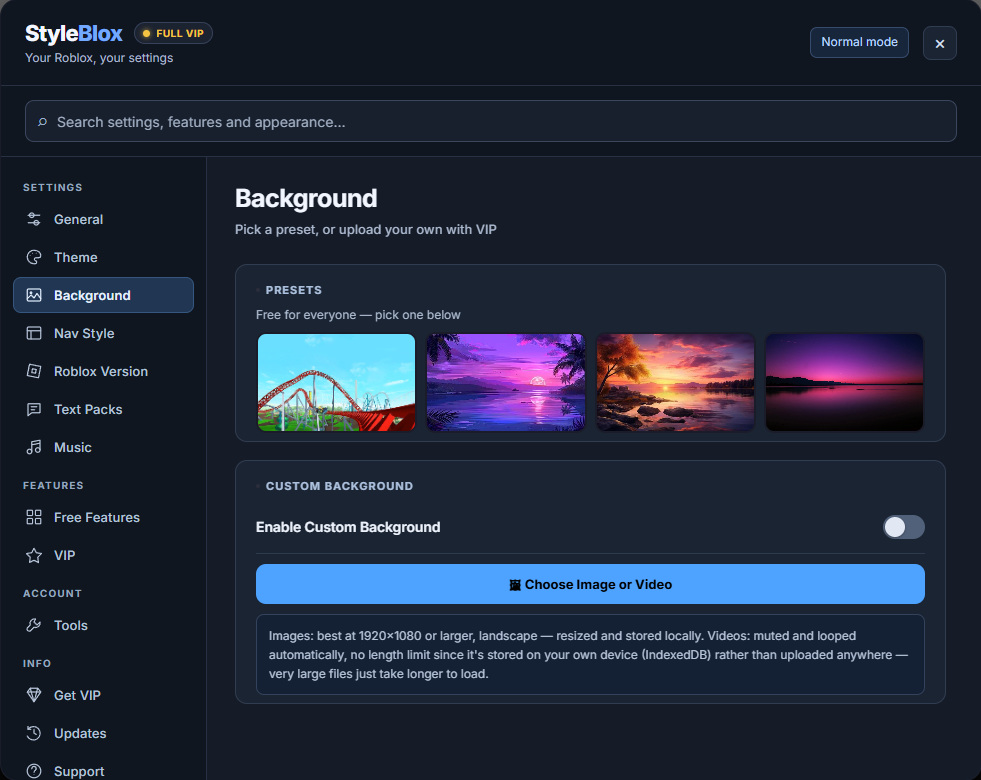The width and height of the screenshot is (981, 780).
Task: Click the Get VIP diamond icon
Action: [34, 695]
